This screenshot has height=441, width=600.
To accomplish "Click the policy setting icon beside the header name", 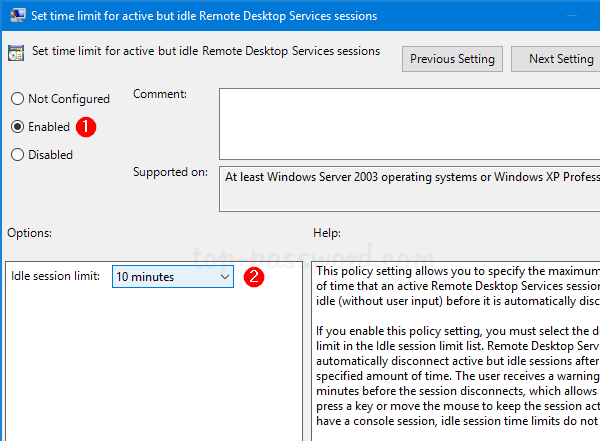I will click(x=17, y=53).
